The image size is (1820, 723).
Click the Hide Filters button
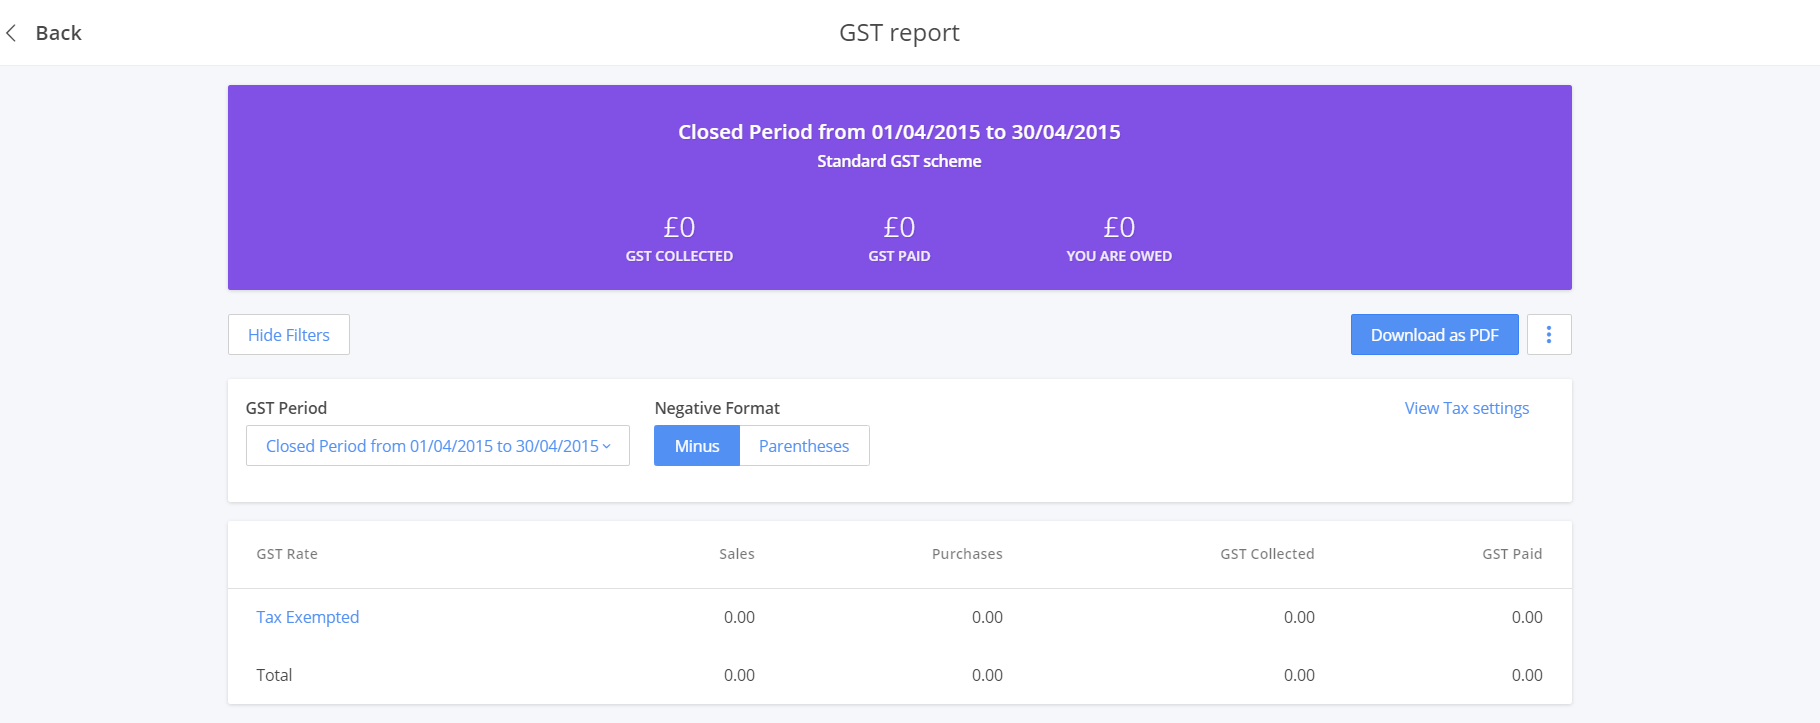(x=289, y=335)
